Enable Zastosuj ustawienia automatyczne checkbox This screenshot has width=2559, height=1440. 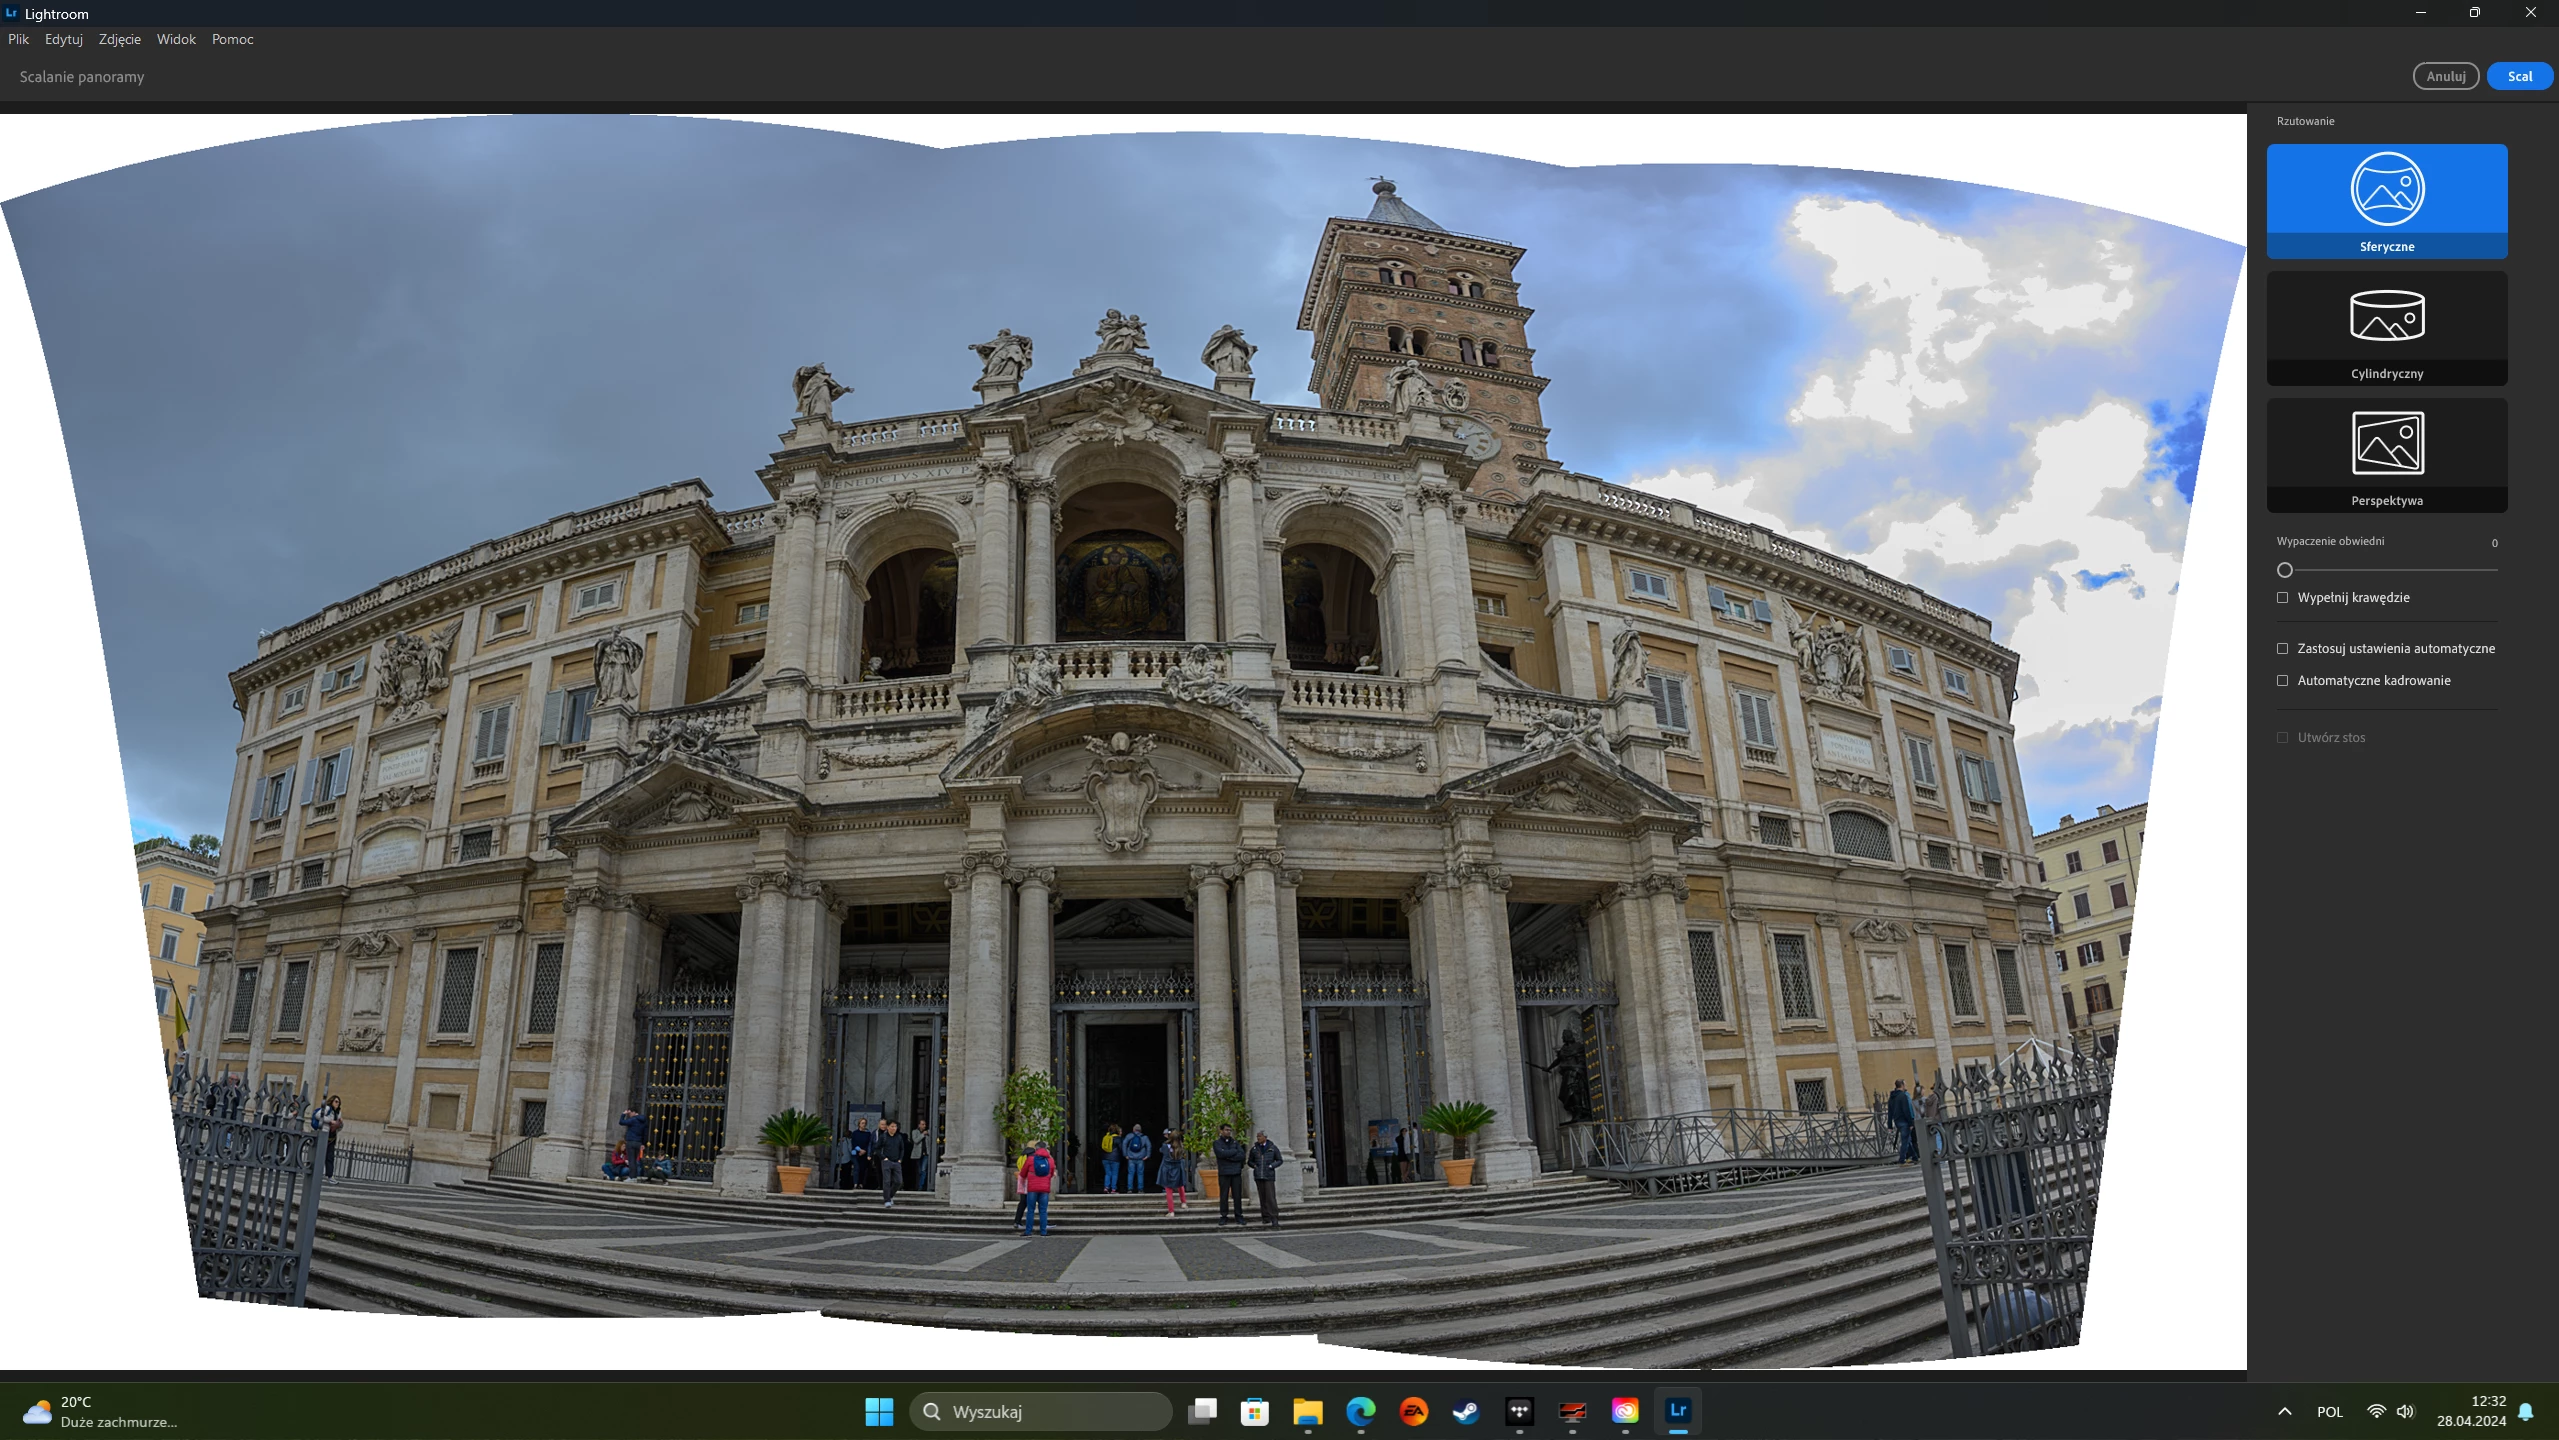point(2283,649)
